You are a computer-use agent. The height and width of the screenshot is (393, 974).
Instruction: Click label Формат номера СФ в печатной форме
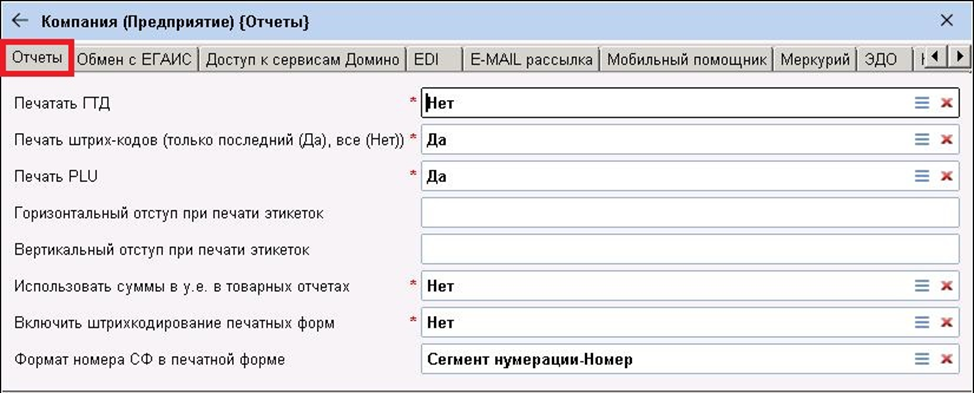149,359
